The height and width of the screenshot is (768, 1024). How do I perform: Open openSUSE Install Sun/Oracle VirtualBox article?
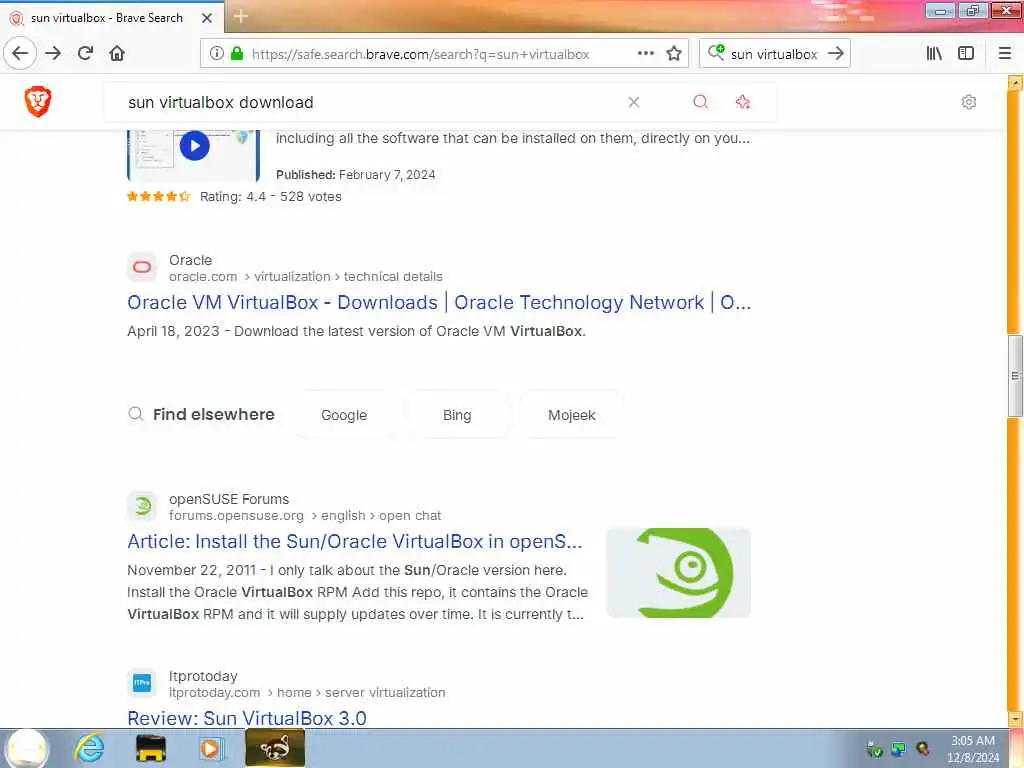point(355,541)
